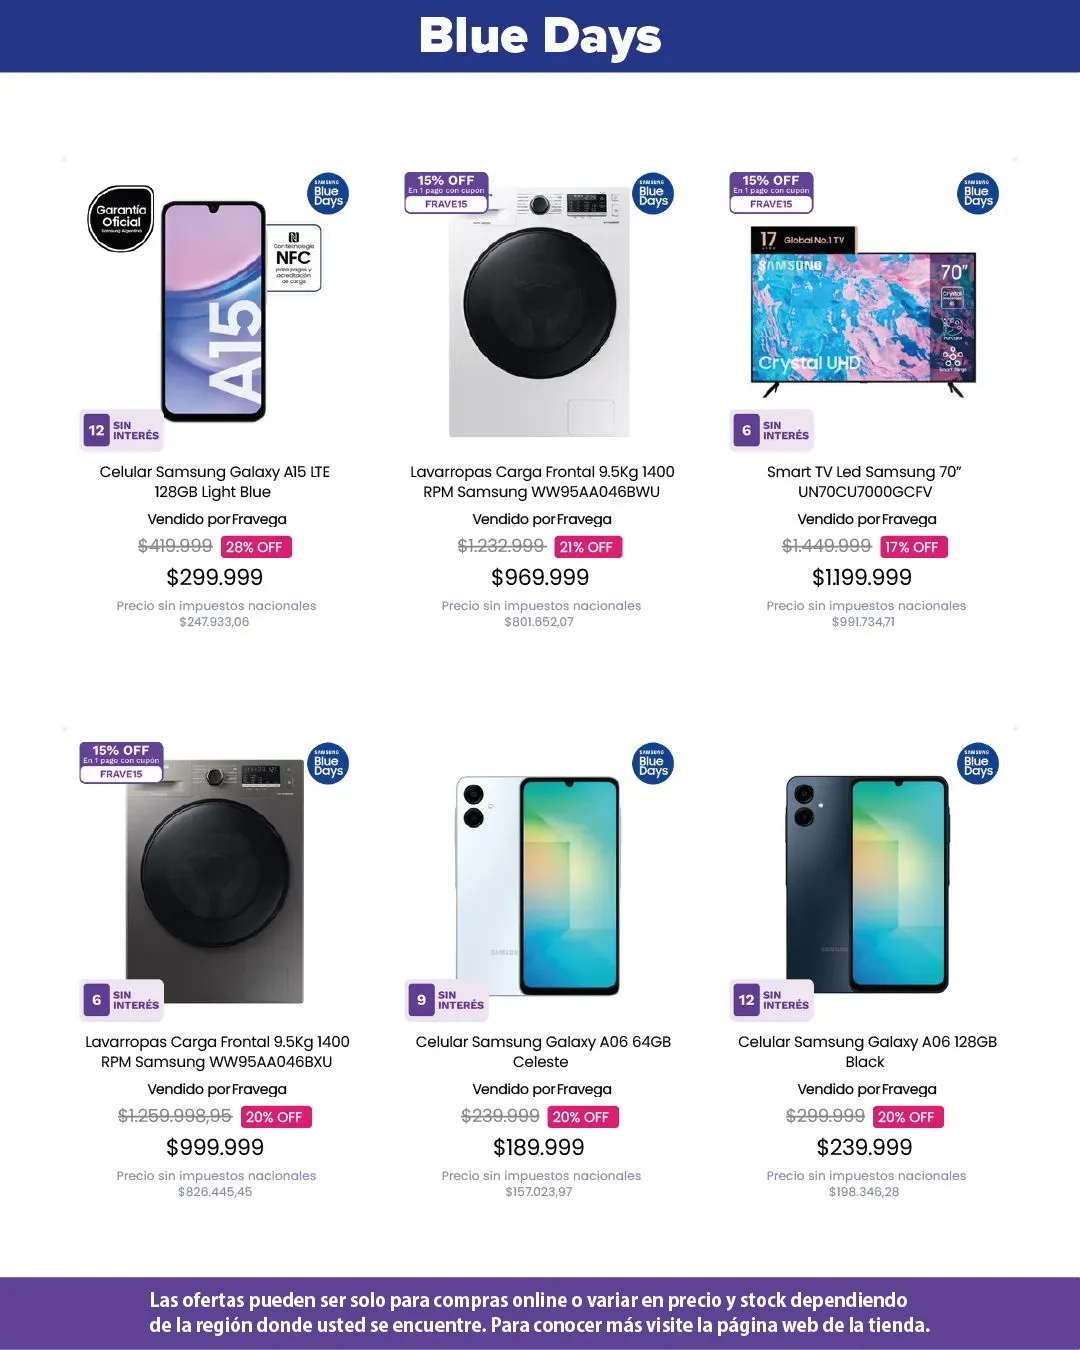Click the Blue Days badge on Galaxy A06 Black
Image resolution: width=1080 pixels, height=1350 pixels.
pyautogui.click(x=977, y=764)
